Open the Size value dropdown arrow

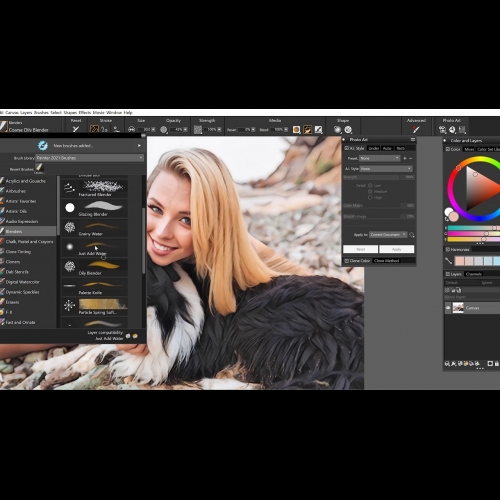(x=153, y=129)
